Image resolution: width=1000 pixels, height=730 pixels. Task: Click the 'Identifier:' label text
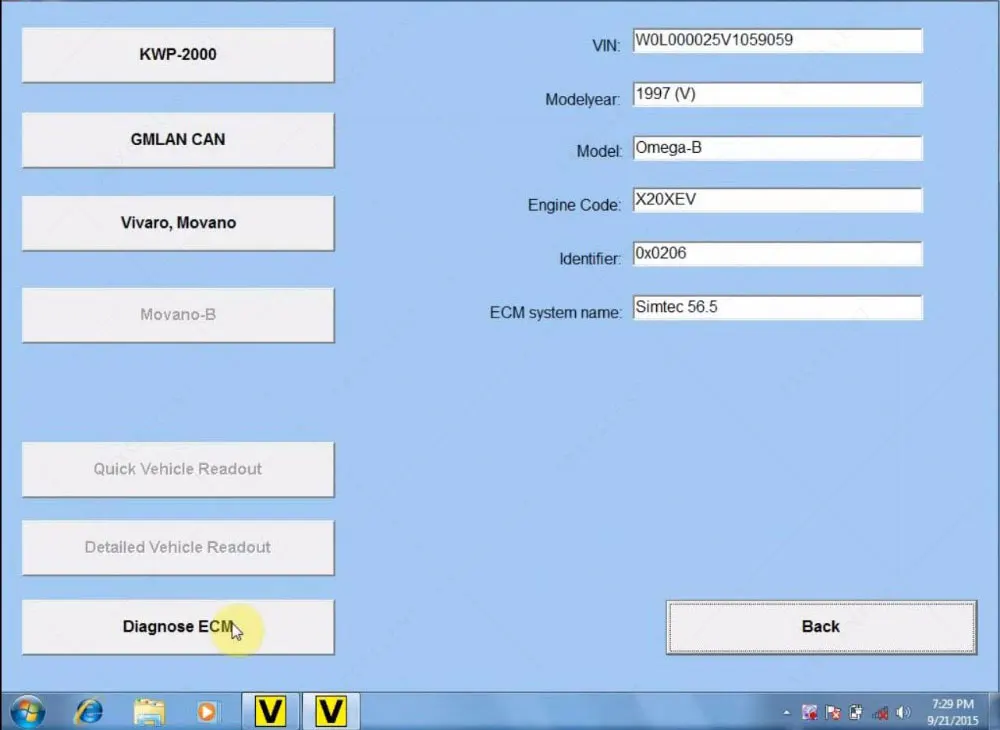[590, 259]
